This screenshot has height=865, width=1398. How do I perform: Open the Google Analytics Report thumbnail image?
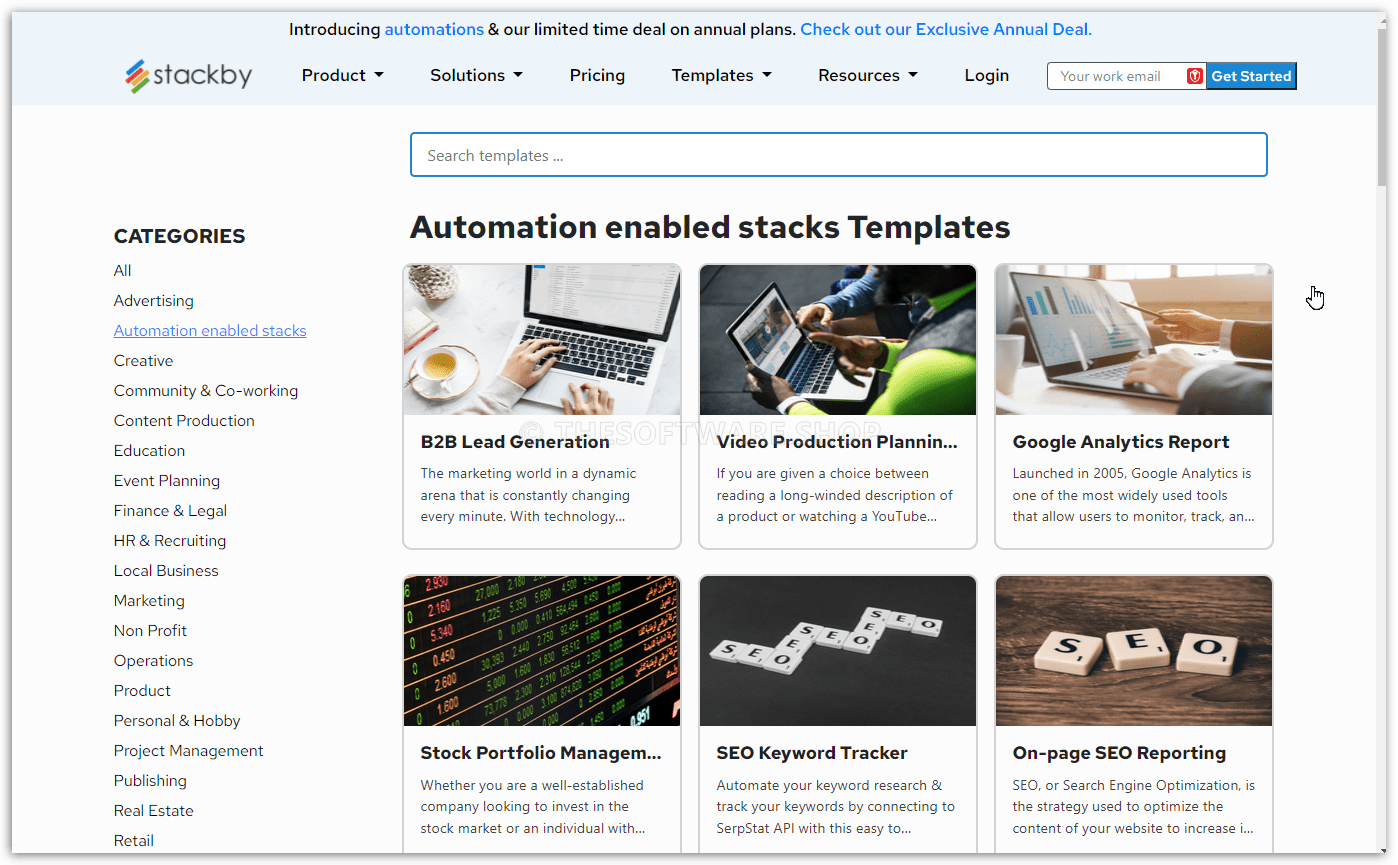1134,340
